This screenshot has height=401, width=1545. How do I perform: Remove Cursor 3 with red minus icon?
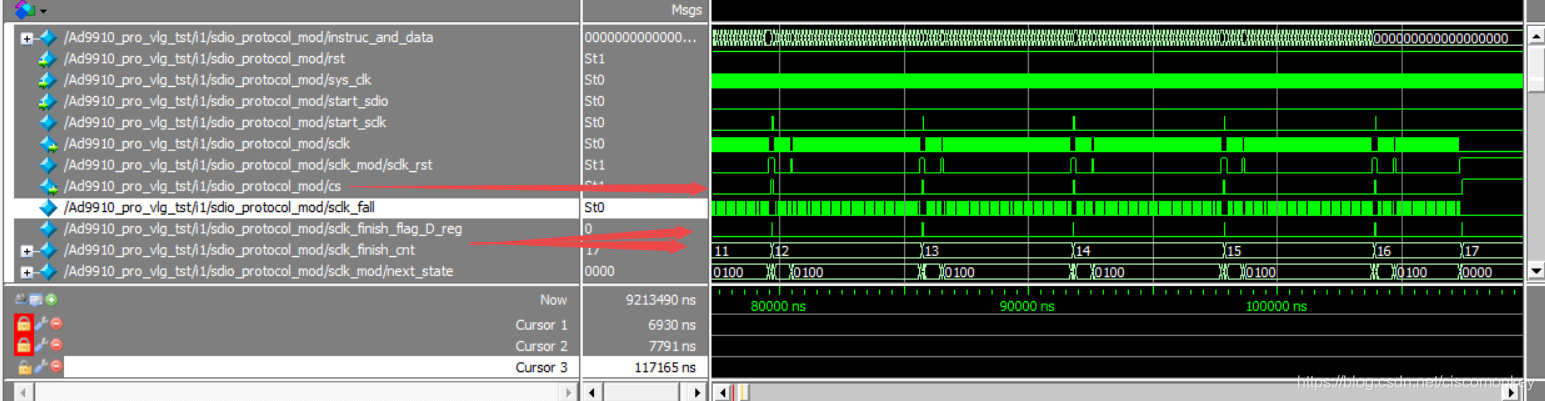pos(56,367)
